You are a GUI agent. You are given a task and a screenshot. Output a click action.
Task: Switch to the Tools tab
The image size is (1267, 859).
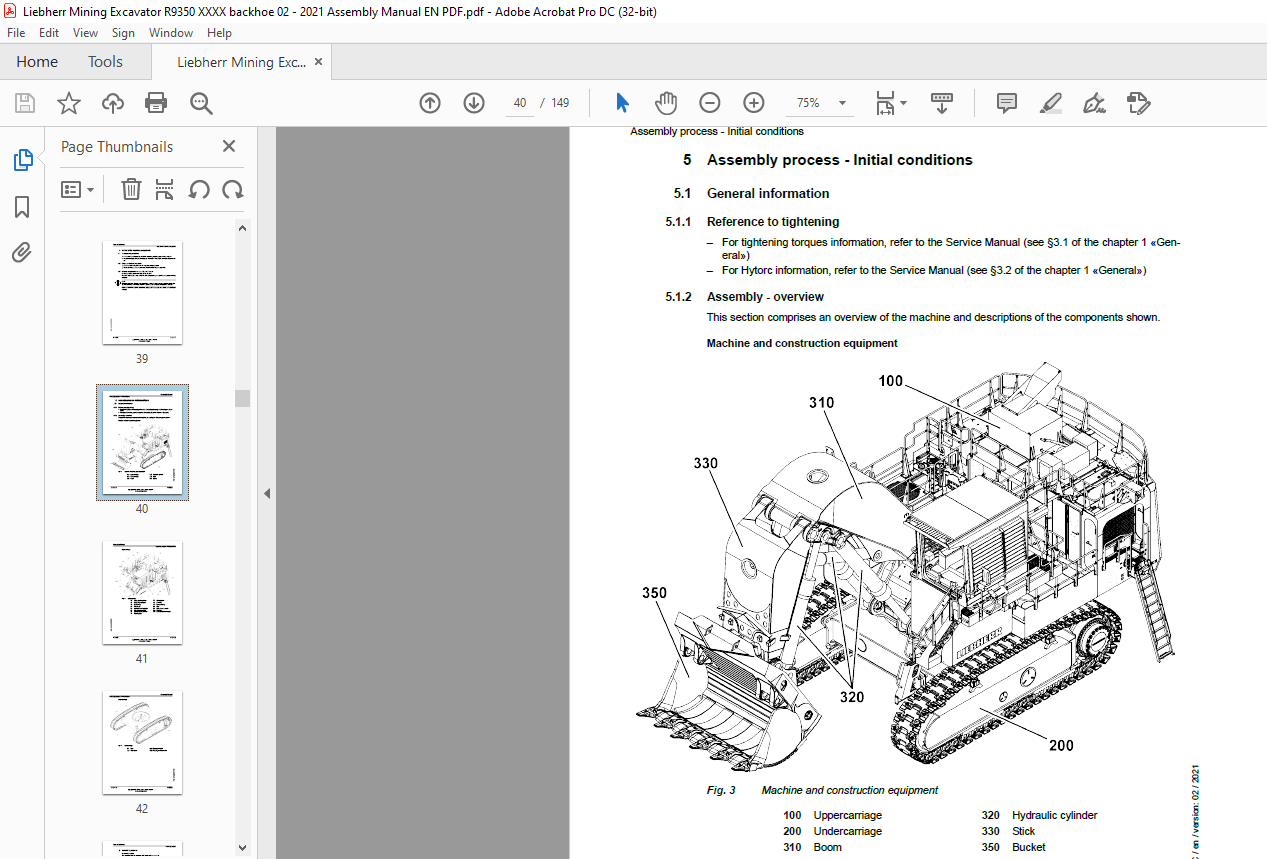[105, 62]
